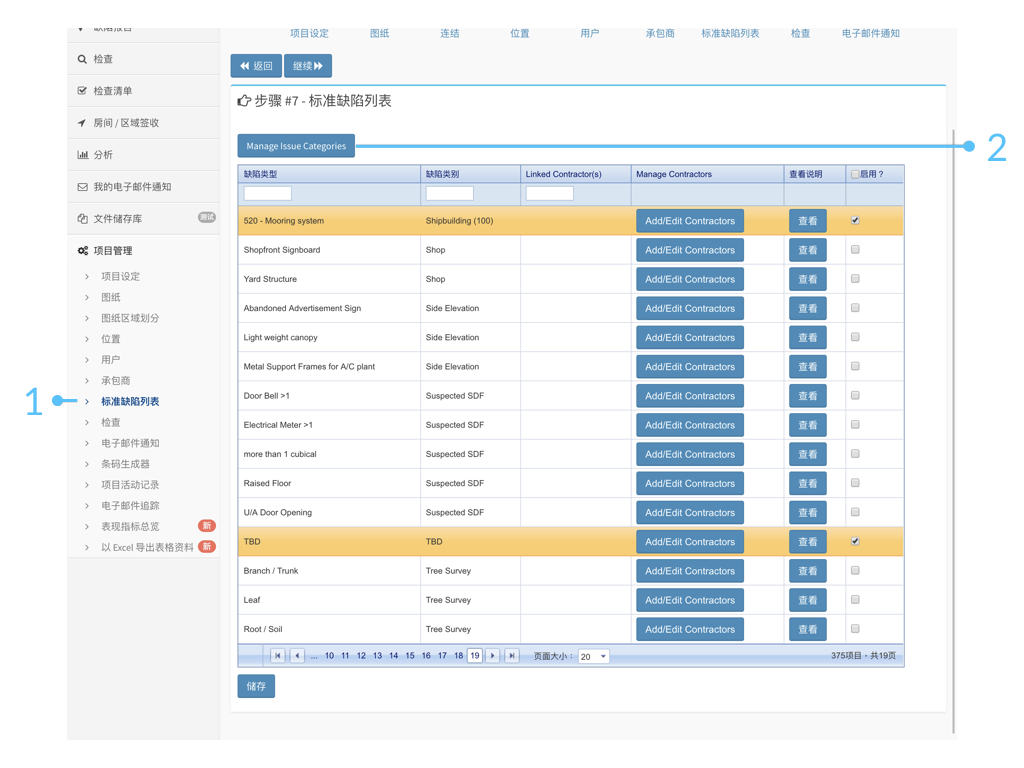
Task: Click the arrow icon beside 房间 / 区域签收
Action: [82, 123]
